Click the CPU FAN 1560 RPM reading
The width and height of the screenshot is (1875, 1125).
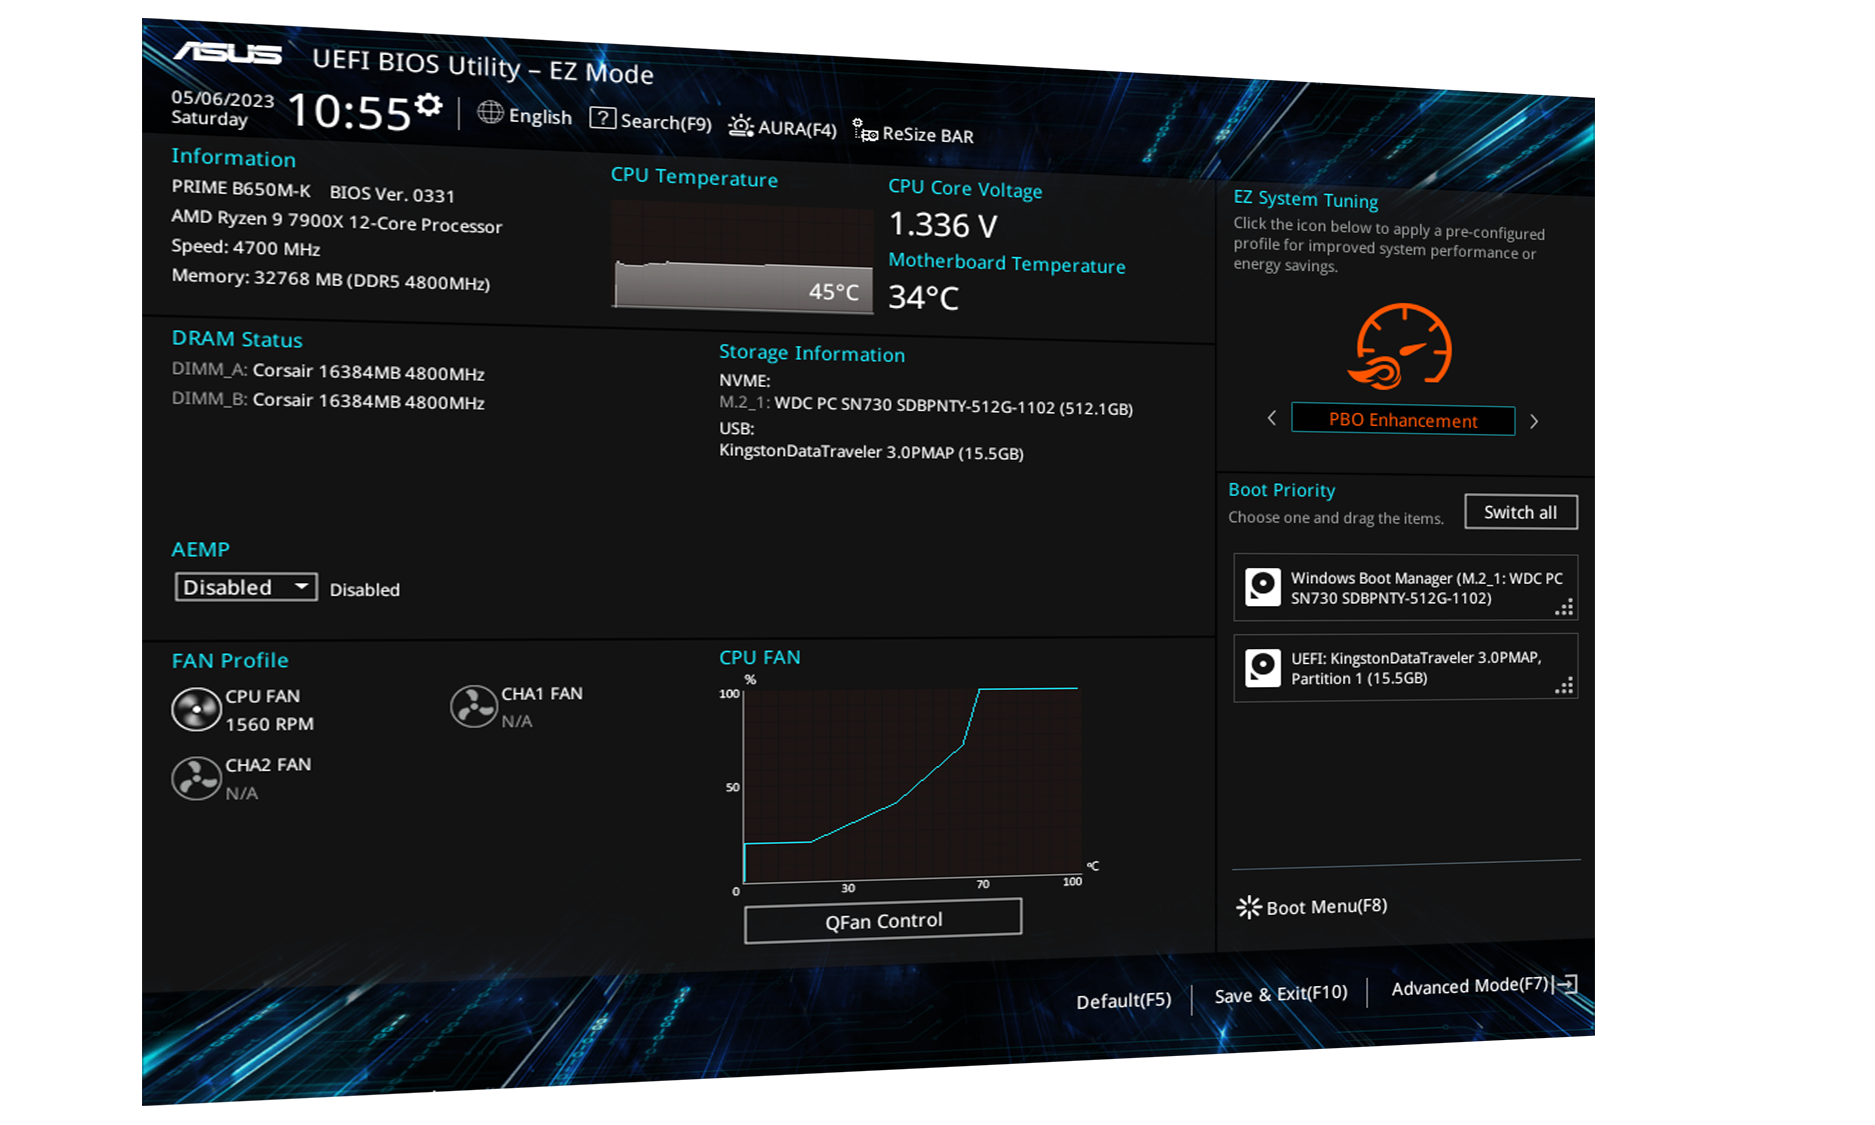click(269, 723)
